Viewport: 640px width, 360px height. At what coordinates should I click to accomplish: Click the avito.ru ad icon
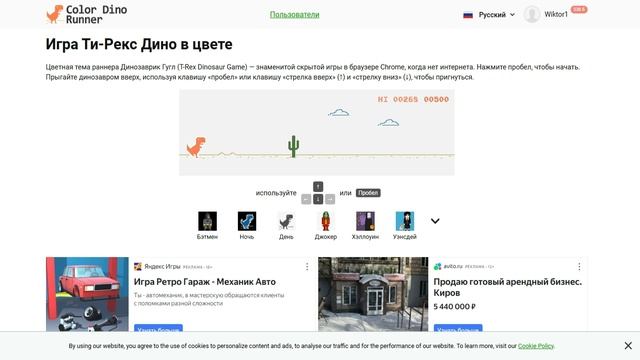438,267
